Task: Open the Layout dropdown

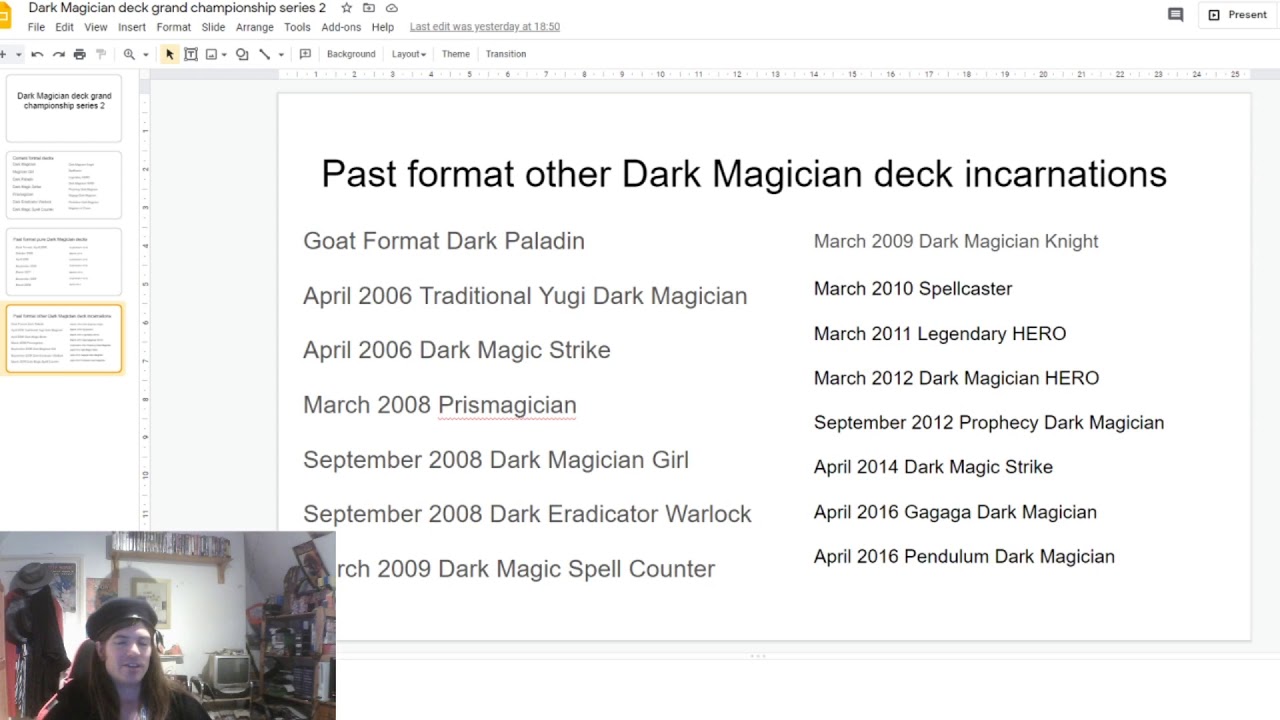Action: [408, 54]
